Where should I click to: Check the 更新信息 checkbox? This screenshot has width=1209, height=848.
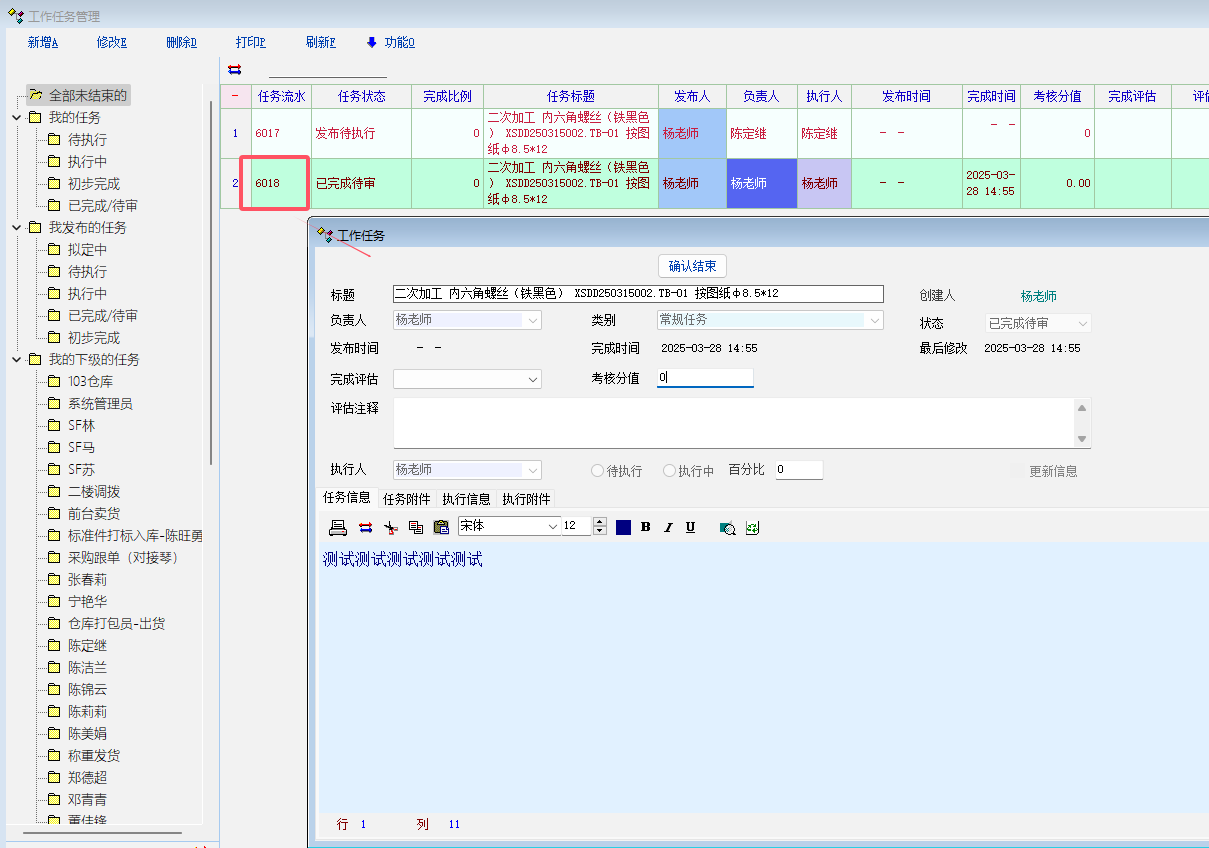point(1019,471)
